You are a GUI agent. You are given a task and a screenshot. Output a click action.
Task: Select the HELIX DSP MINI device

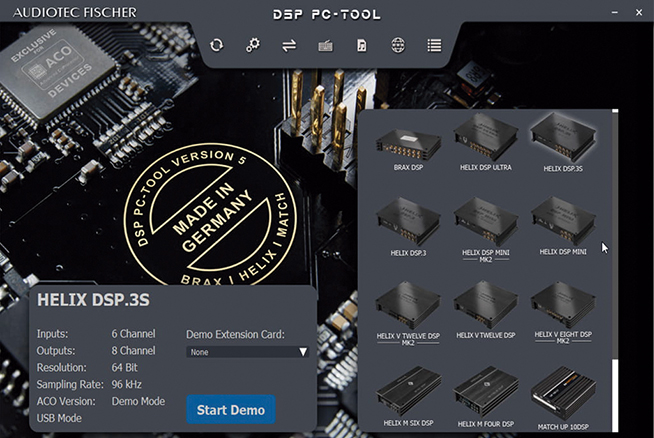(563, 227)
